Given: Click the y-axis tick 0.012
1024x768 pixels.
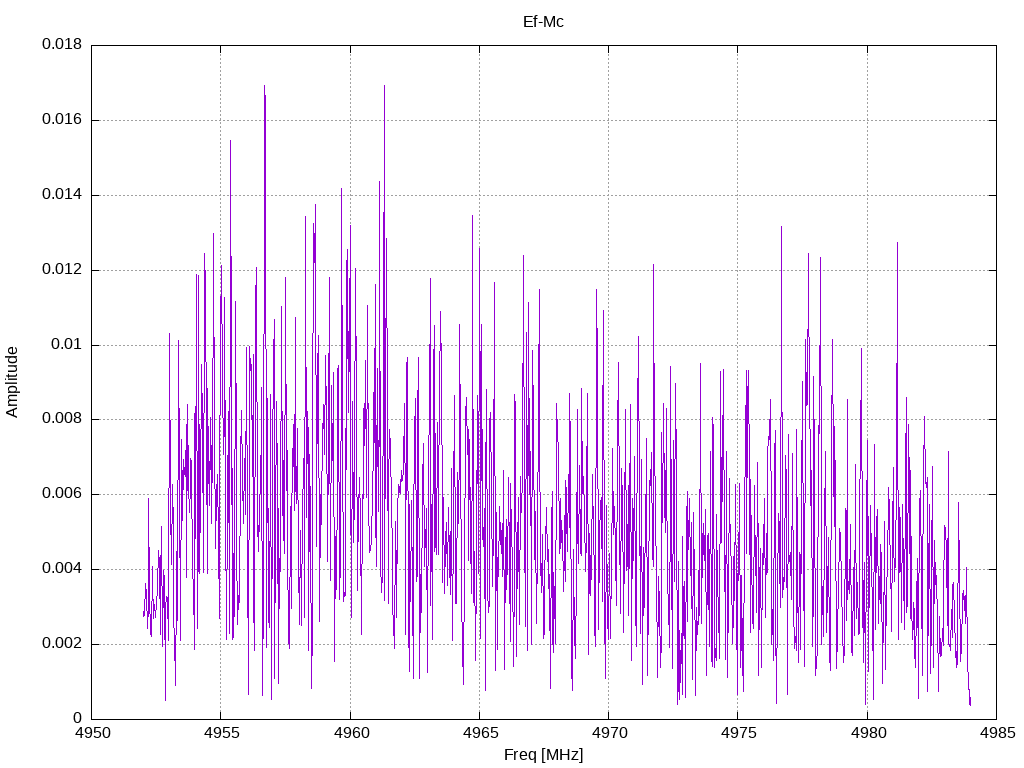Looking at the screenshot, I should coord(62,269).
